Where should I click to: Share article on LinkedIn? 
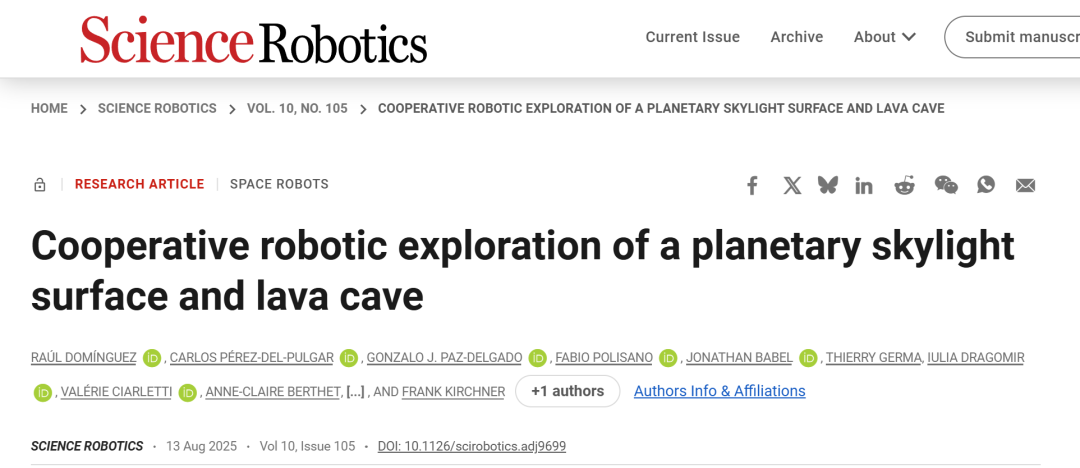click(x=864, y=185)
